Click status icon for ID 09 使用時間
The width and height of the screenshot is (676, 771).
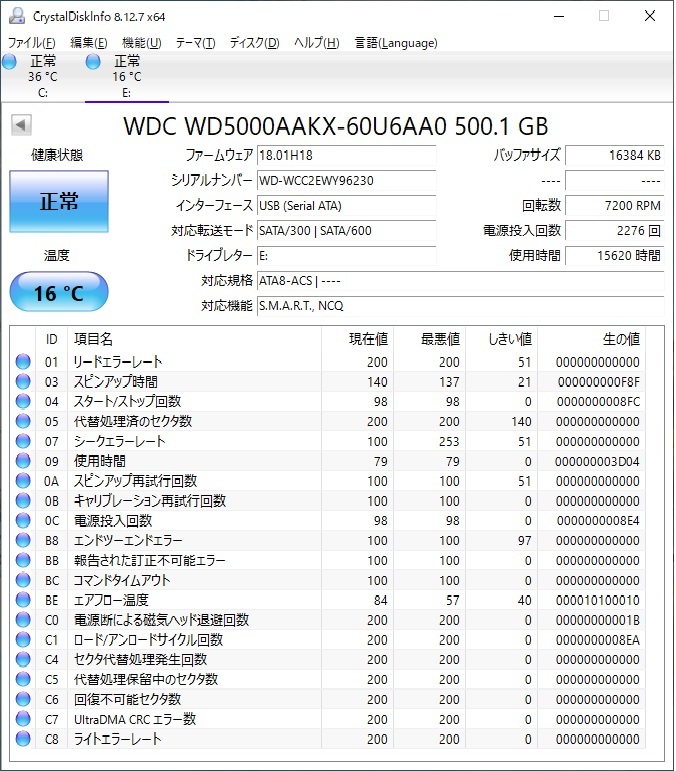(23, 461)
